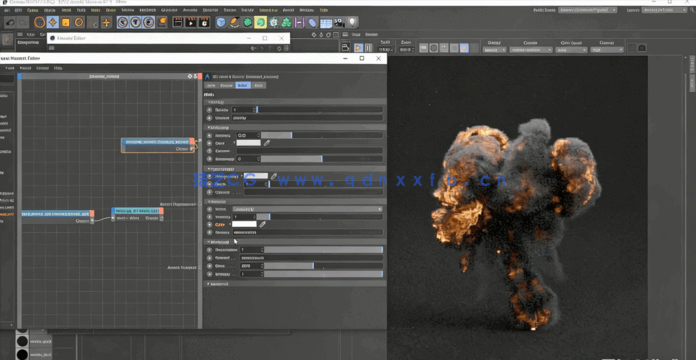
Task: Click IPR snapshot camera icon
Action: (642, 48)
